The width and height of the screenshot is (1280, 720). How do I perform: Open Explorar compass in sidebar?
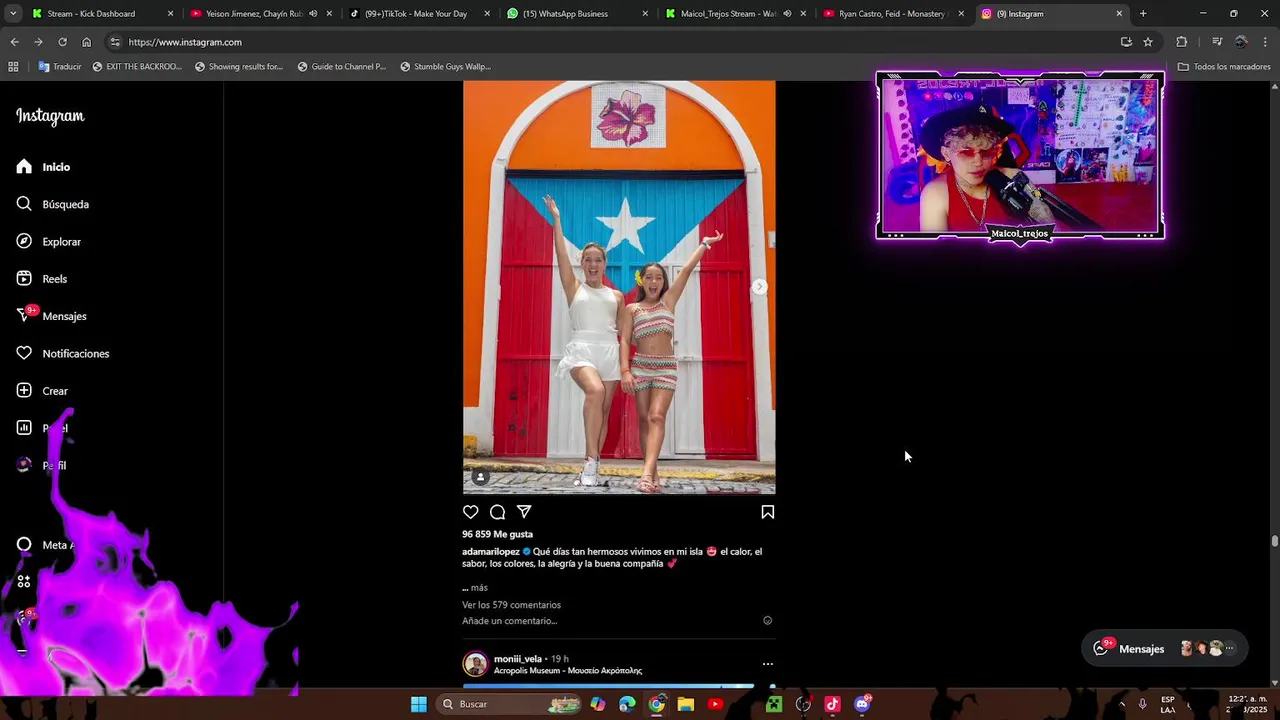[x=49, y=242]
